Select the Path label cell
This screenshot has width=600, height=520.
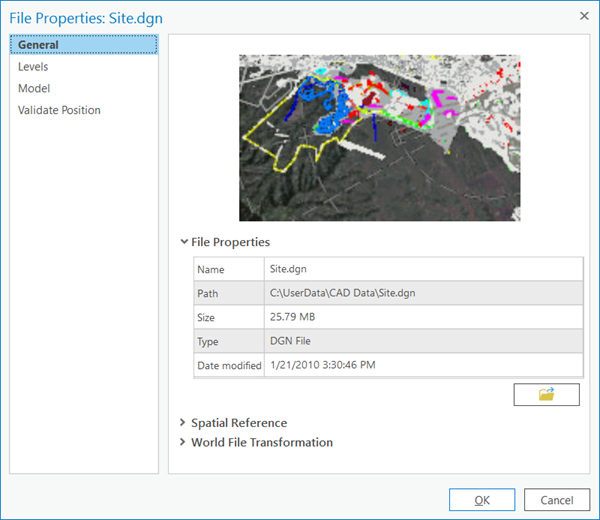[229, 293]
